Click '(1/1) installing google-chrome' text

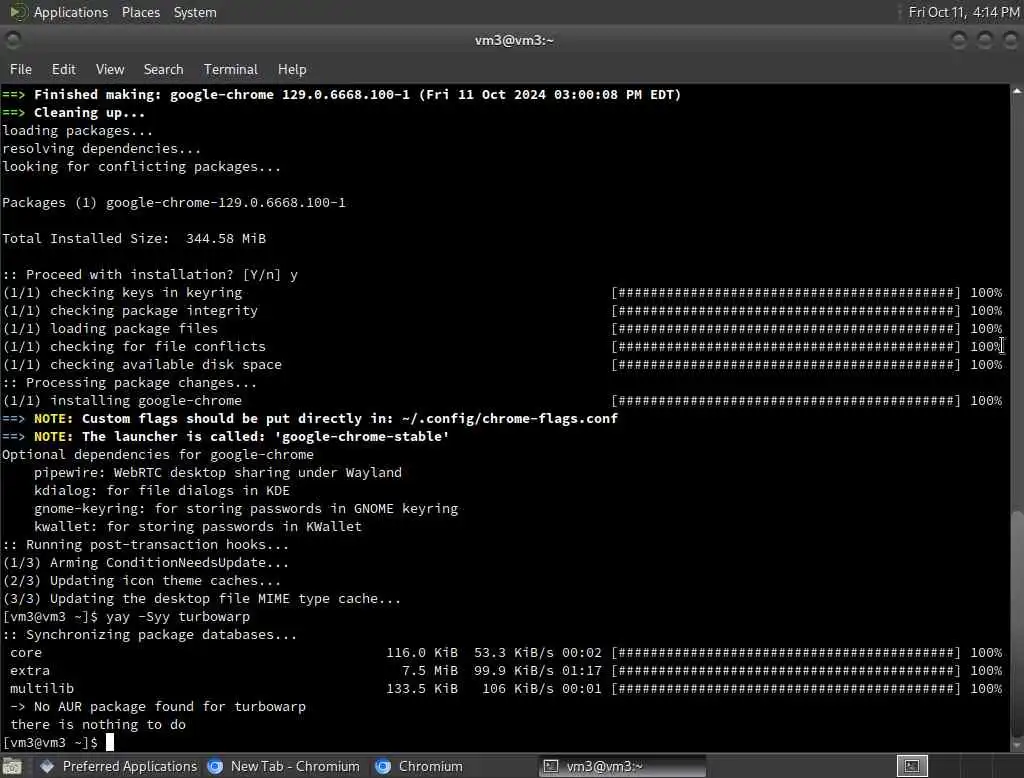click(x=122, y=400)
